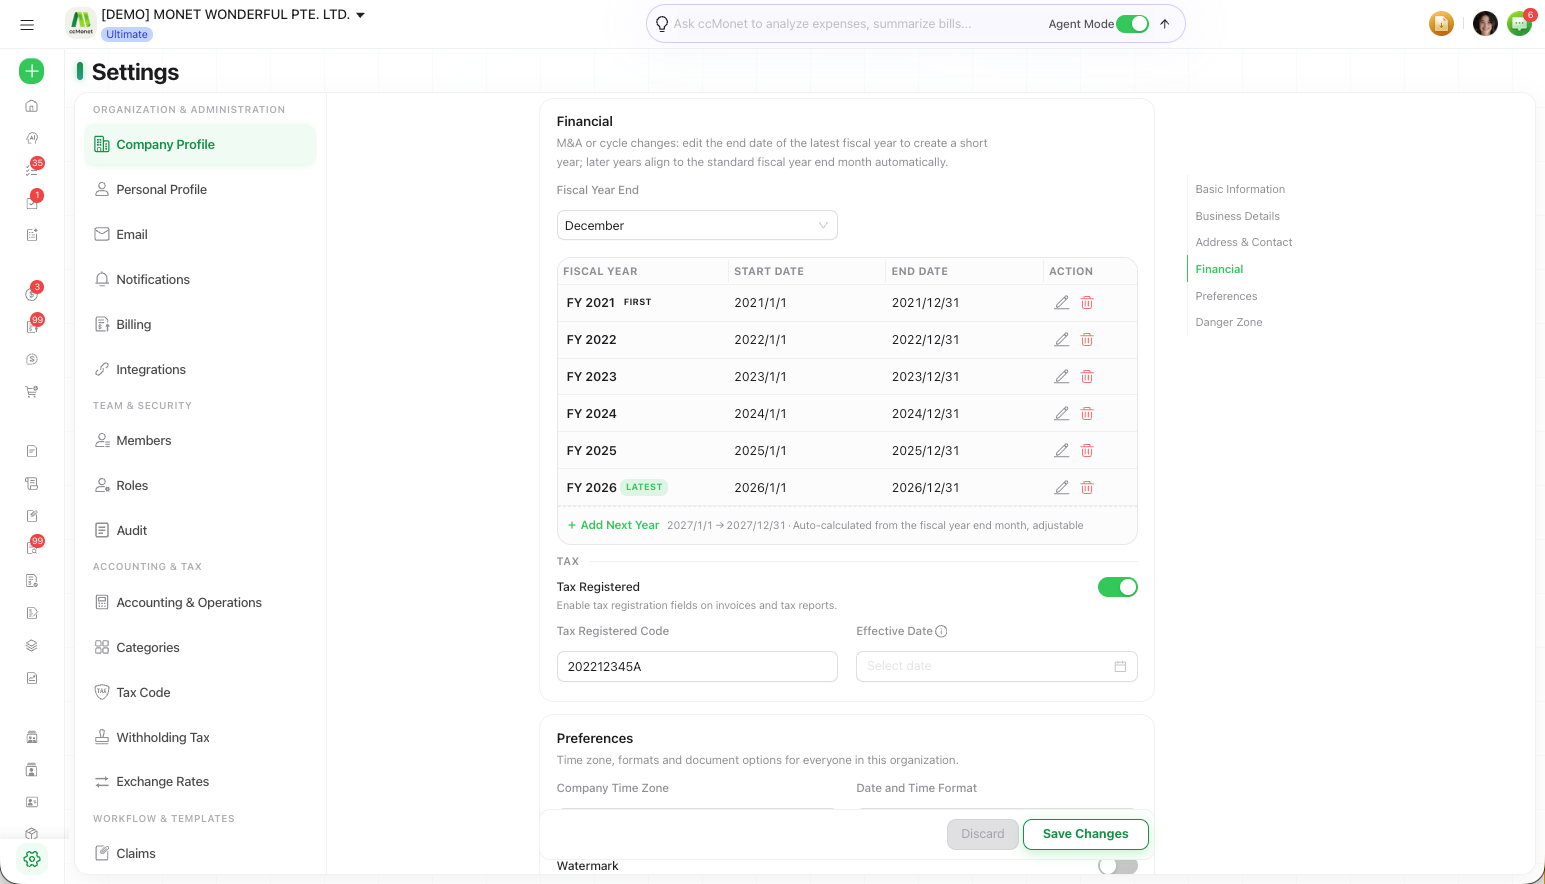Open the settings gear in sidebar

tap(32, 859)
